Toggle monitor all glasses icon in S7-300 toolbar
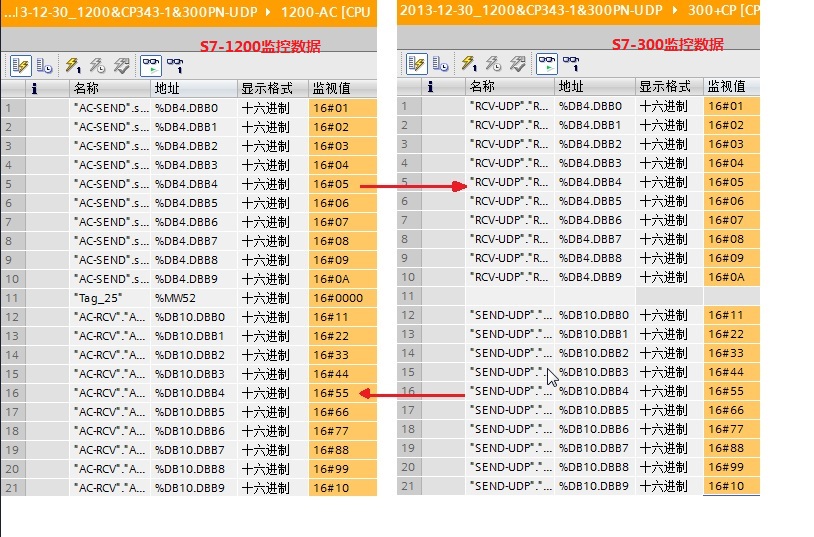 tap(547, 64)
